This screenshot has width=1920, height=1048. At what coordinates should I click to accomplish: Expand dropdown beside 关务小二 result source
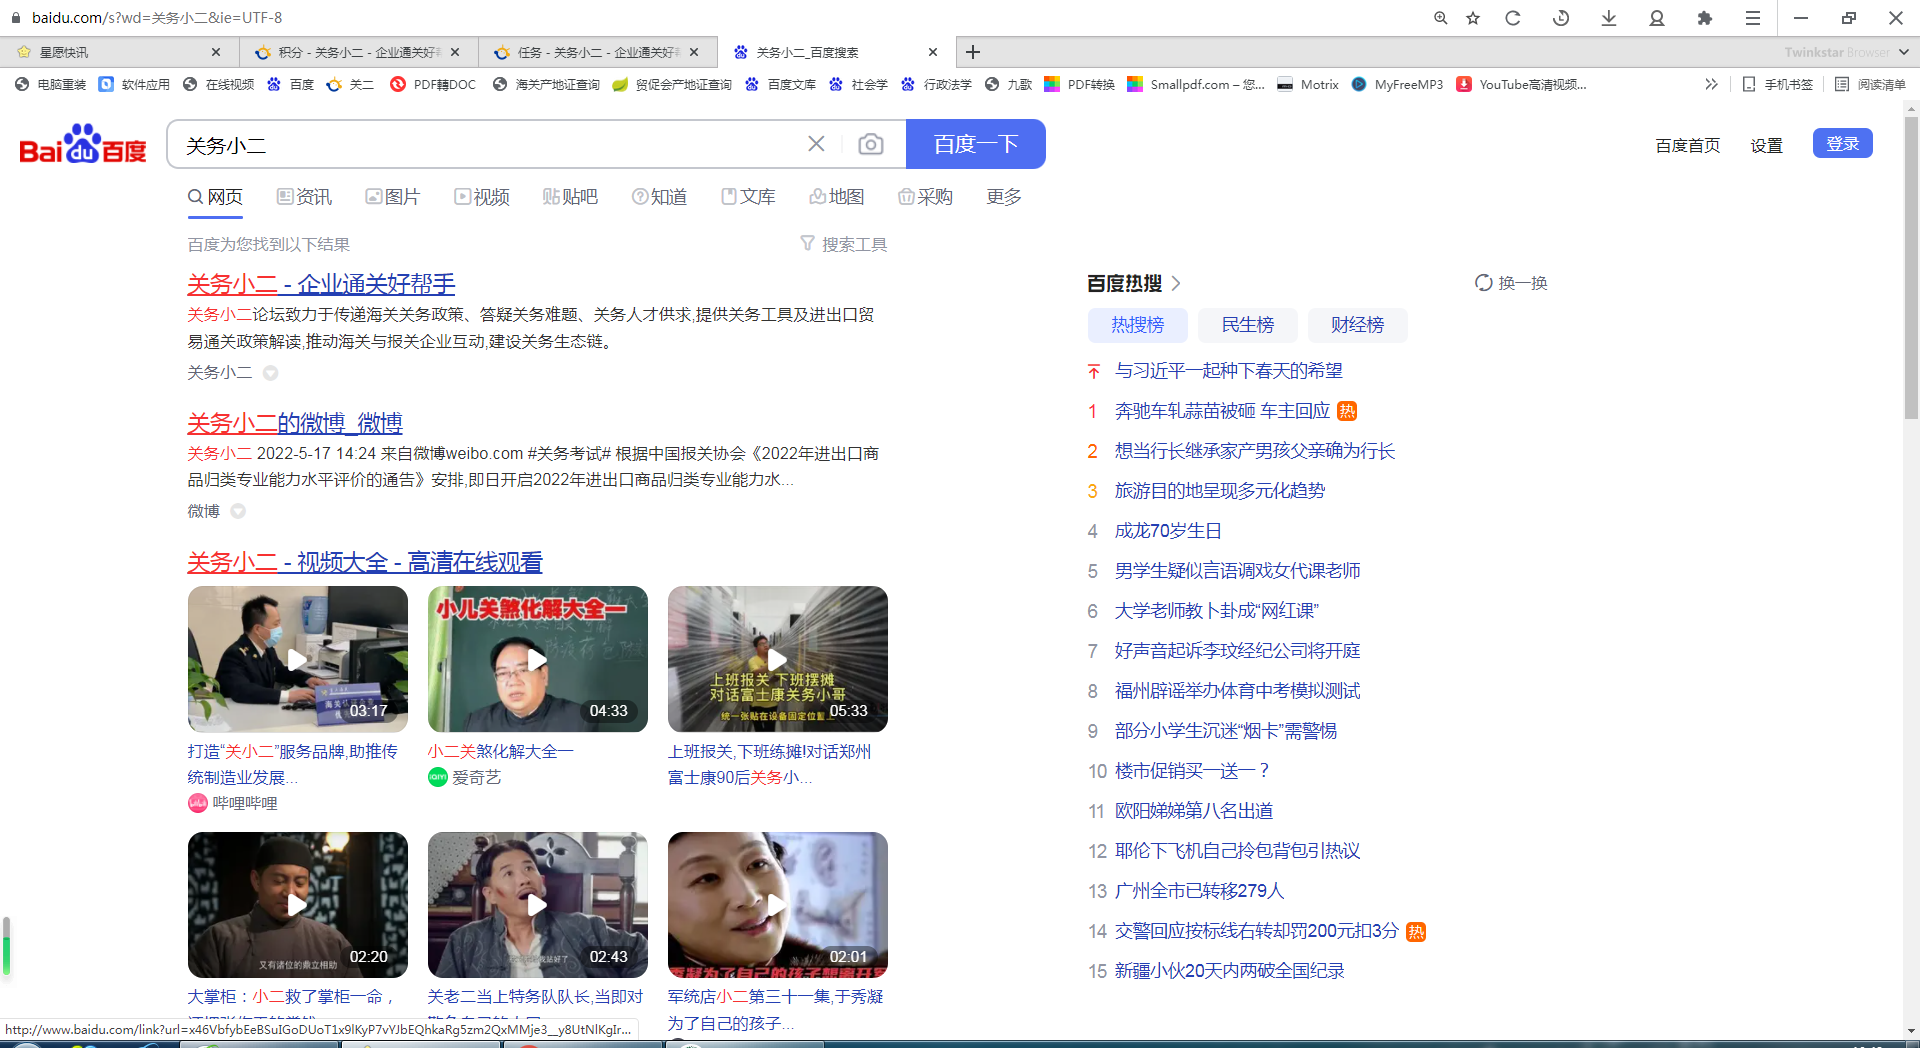pos(270,373)
